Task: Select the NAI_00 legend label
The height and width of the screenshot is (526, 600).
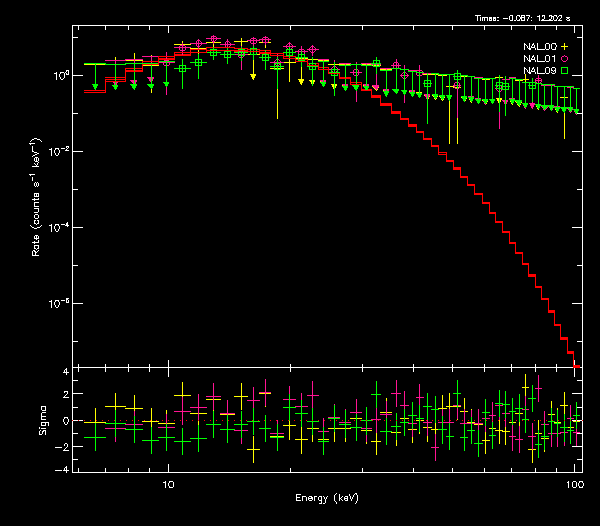Action: point(540,47)
